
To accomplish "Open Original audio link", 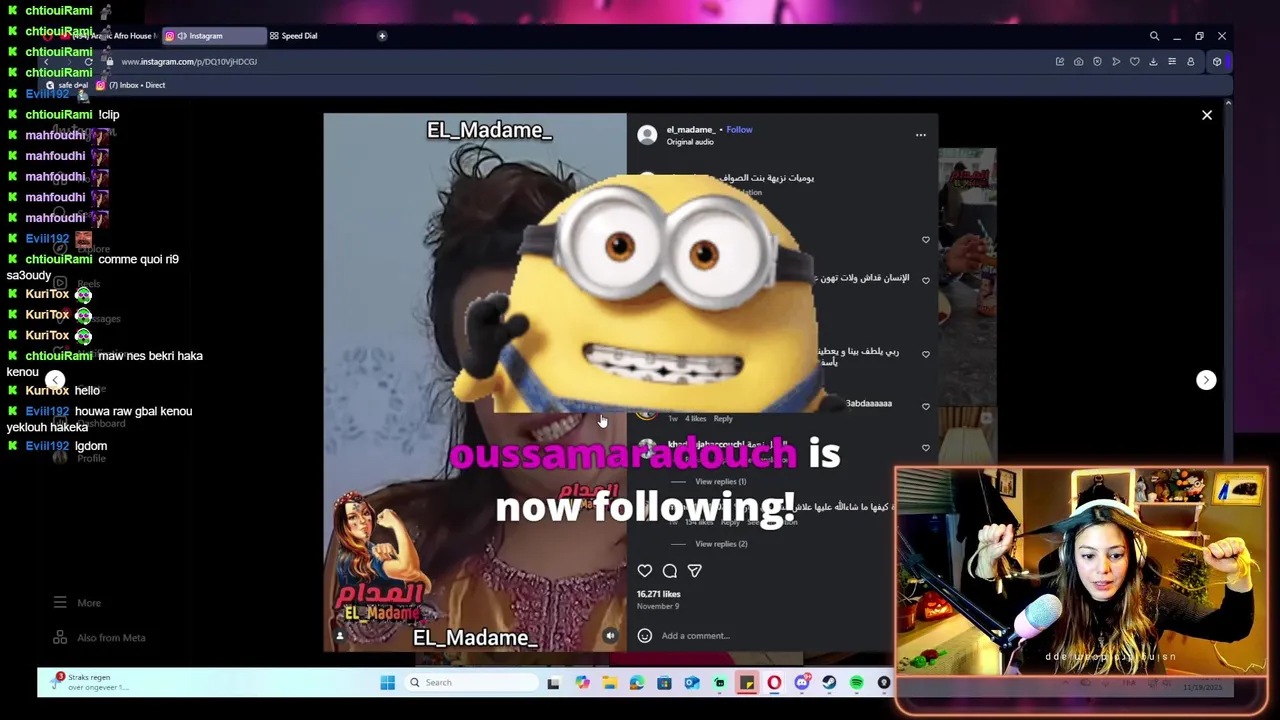I will point(690,142).
